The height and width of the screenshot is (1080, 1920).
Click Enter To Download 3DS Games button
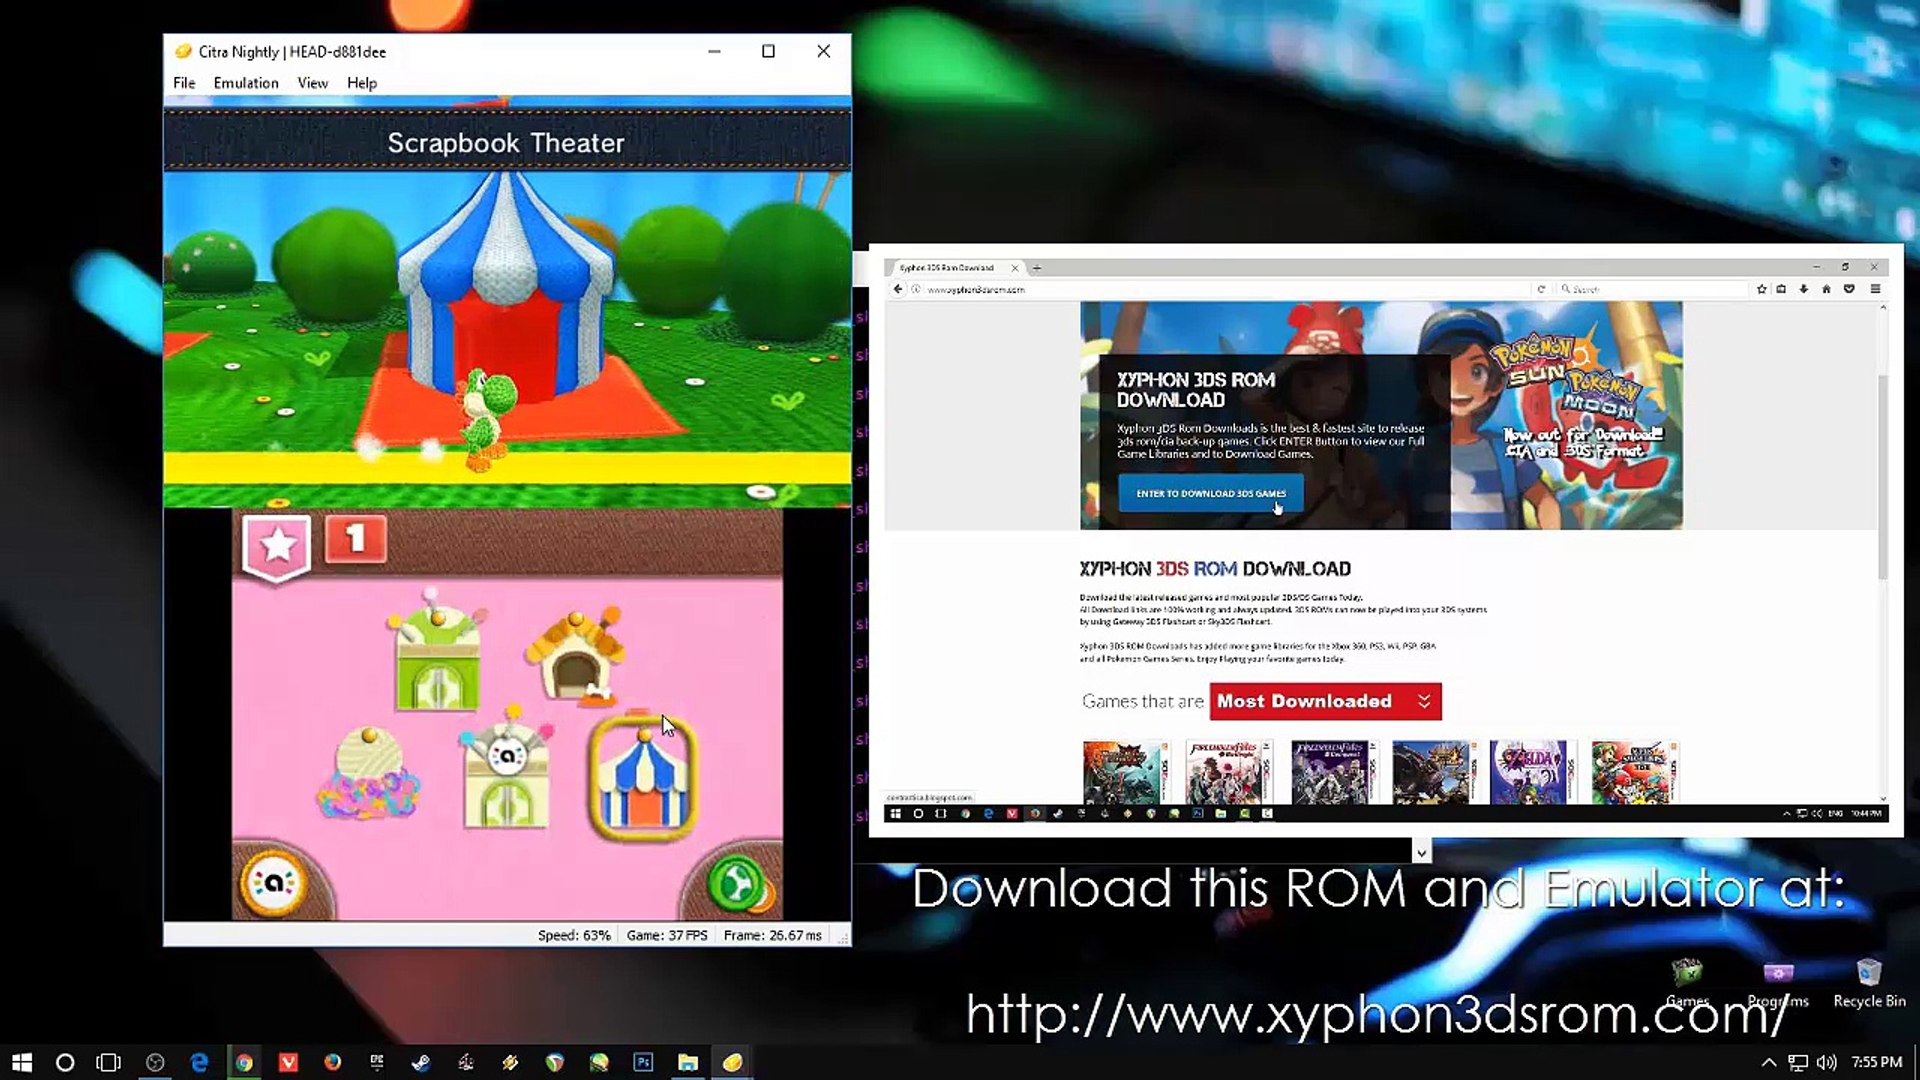1211,493
